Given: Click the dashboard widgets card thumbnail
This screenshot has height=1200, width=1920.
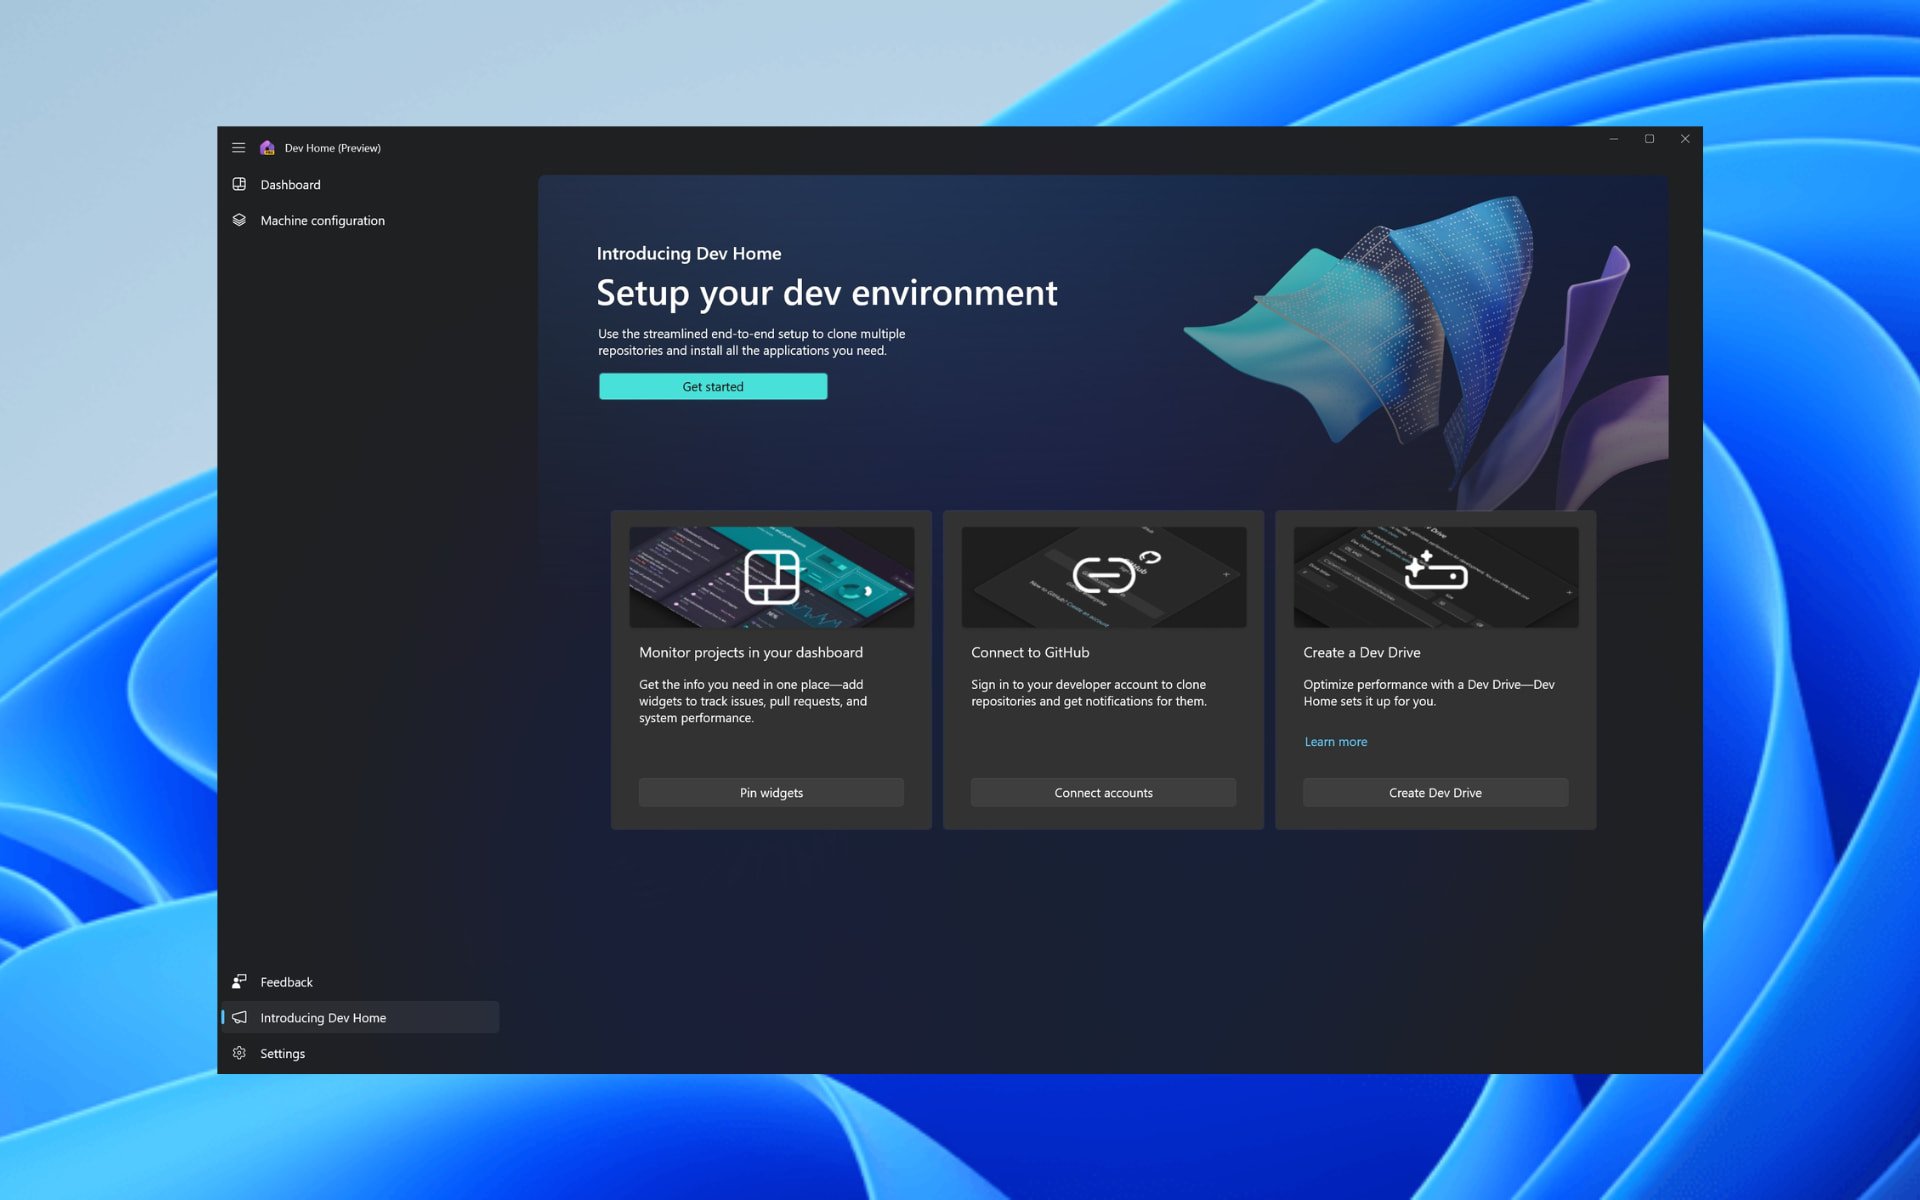Looking at the screenshot, I should pyautogui.click(x=771, y=577).
